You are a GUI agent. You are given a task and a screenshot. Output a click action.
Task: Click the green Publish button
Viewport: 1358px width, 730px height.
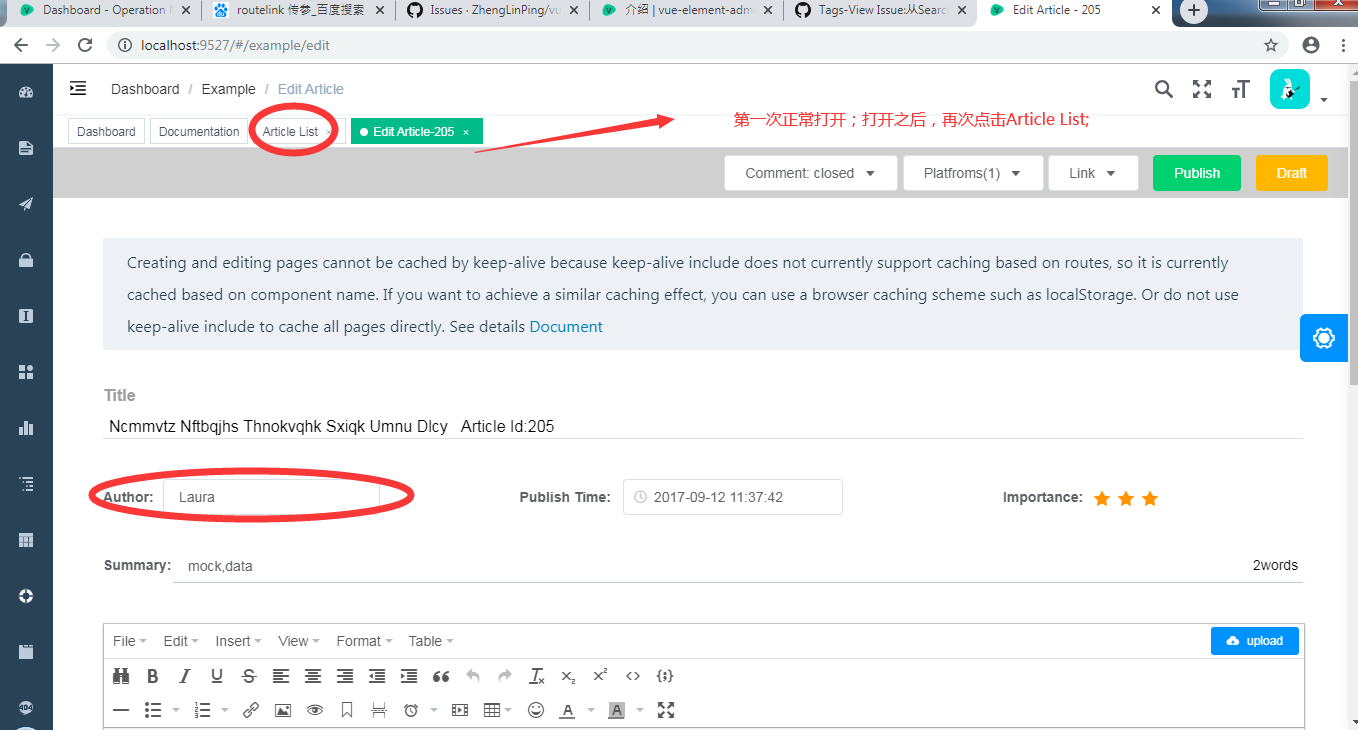(x=1196, y=172)
